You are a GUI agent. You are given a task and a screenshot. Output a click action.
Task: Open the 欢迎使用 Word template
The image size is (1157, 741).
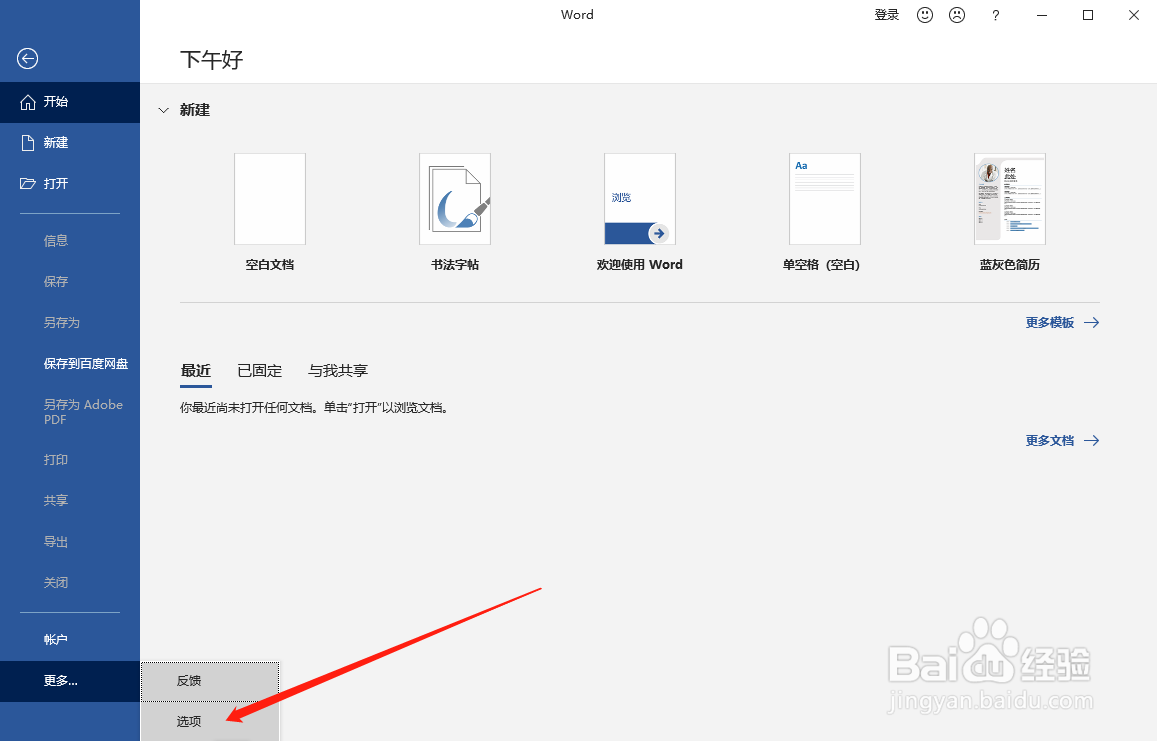coord(640,199)
